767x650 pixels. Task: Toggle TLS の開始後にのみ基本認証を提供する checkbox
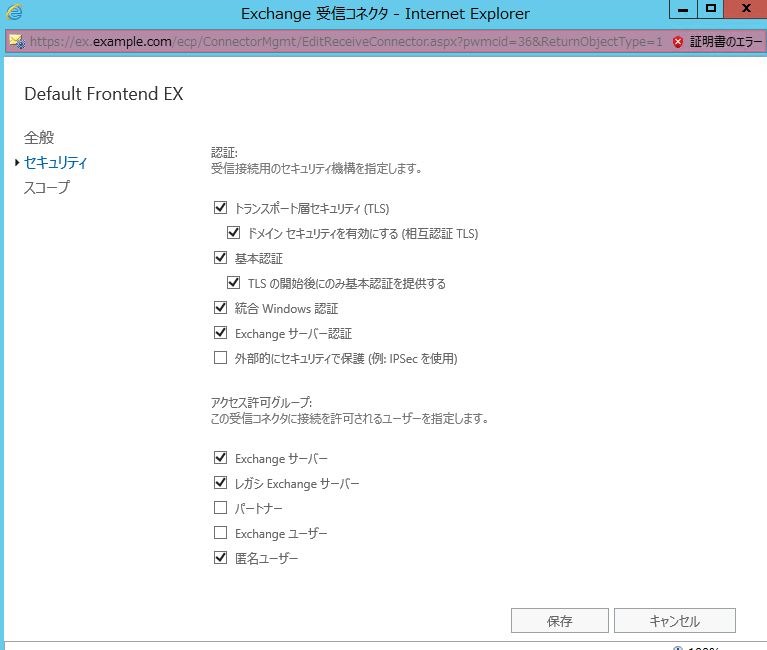click(x=233, y=282)
